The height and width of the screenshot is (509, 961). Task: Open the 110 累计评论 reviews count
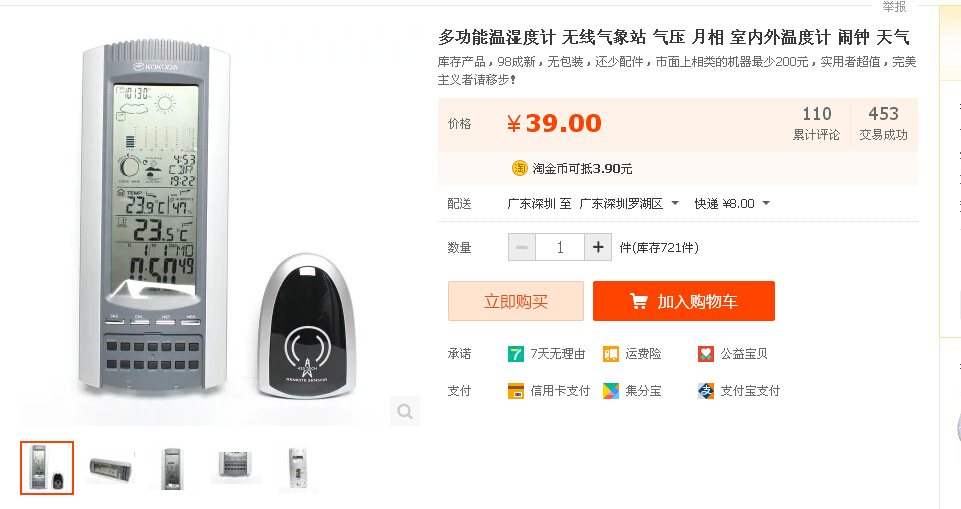coord(816,123)
